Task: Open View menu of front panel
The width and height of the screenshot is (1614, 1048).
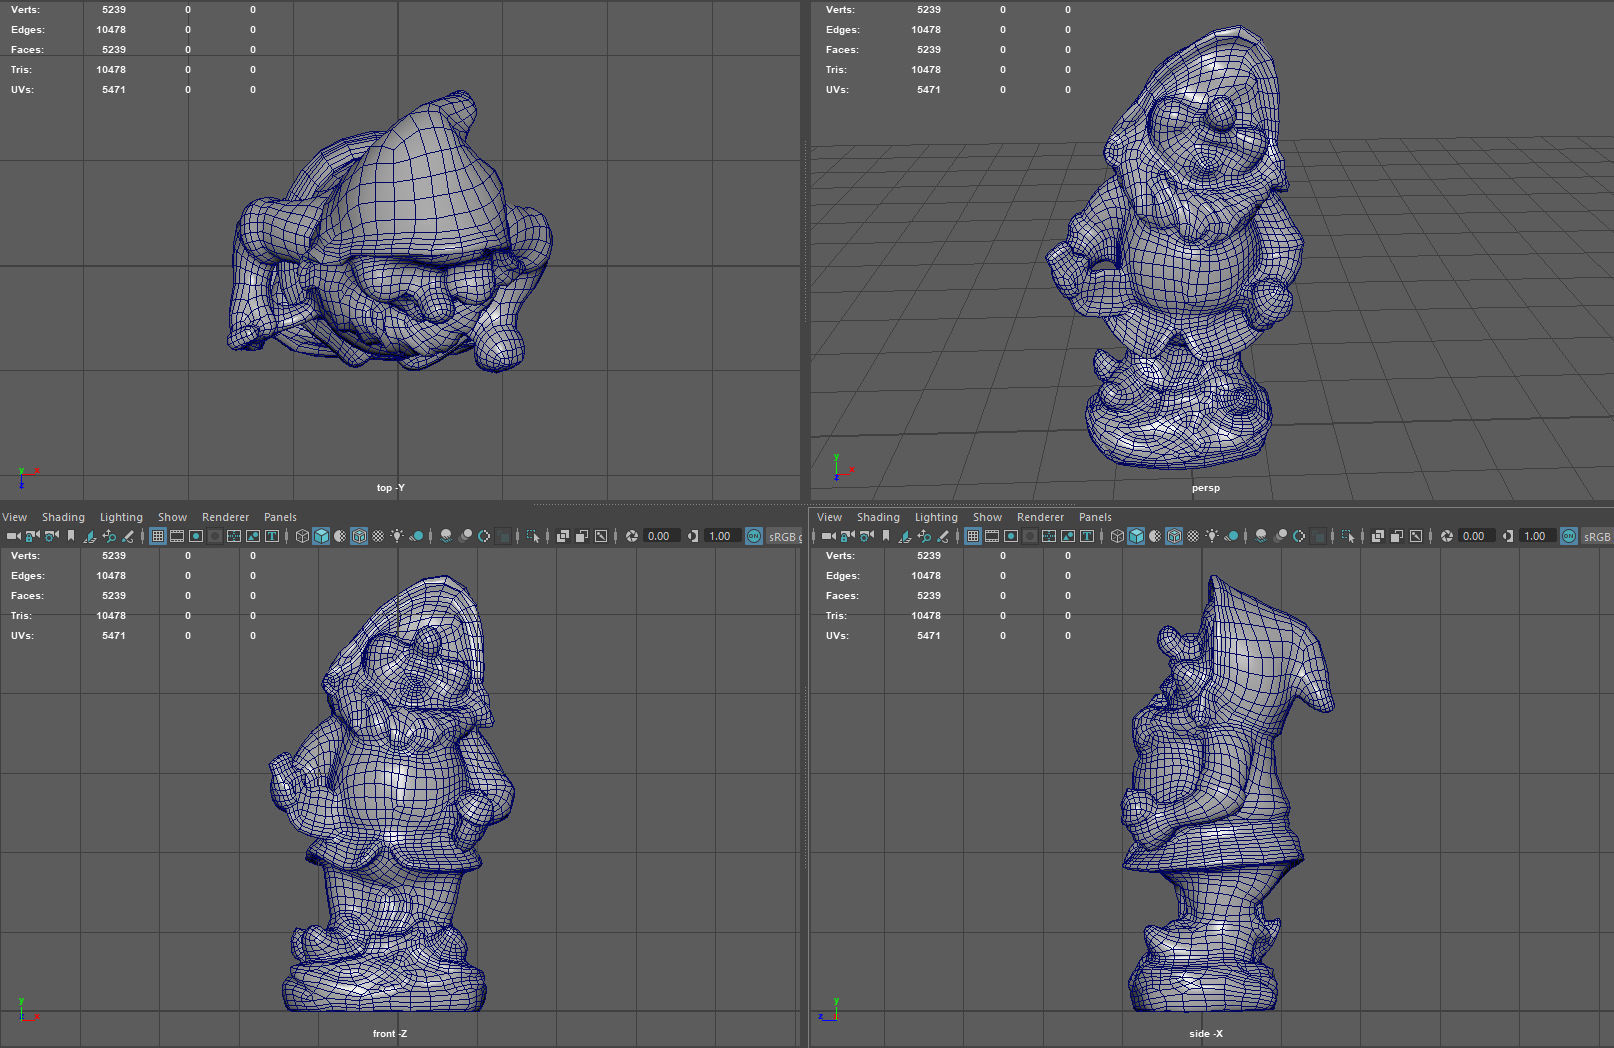Action: tap(15, 517)
